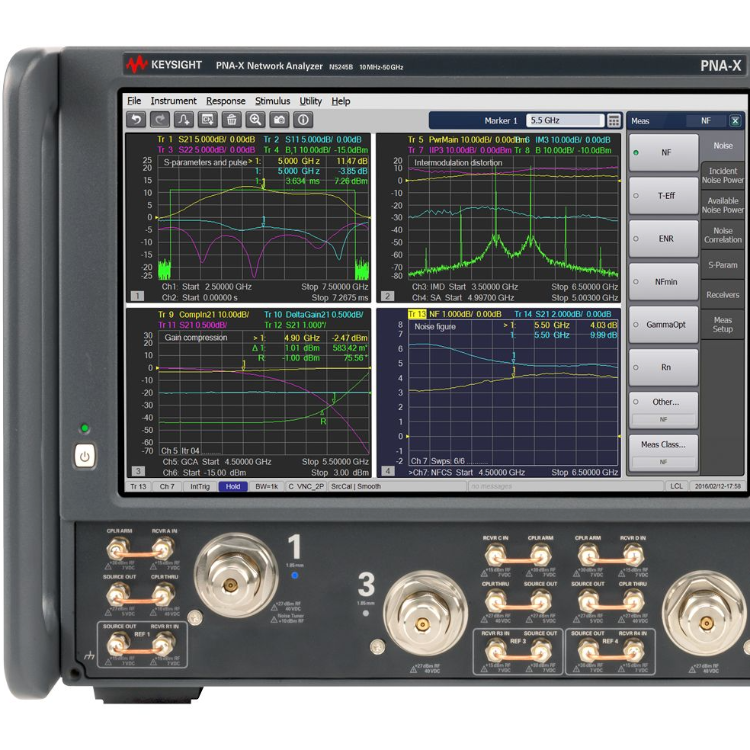This screenshot has height=750, width=750.
Task: Click the info circle toolbar icon
Action: pos(303,120)
